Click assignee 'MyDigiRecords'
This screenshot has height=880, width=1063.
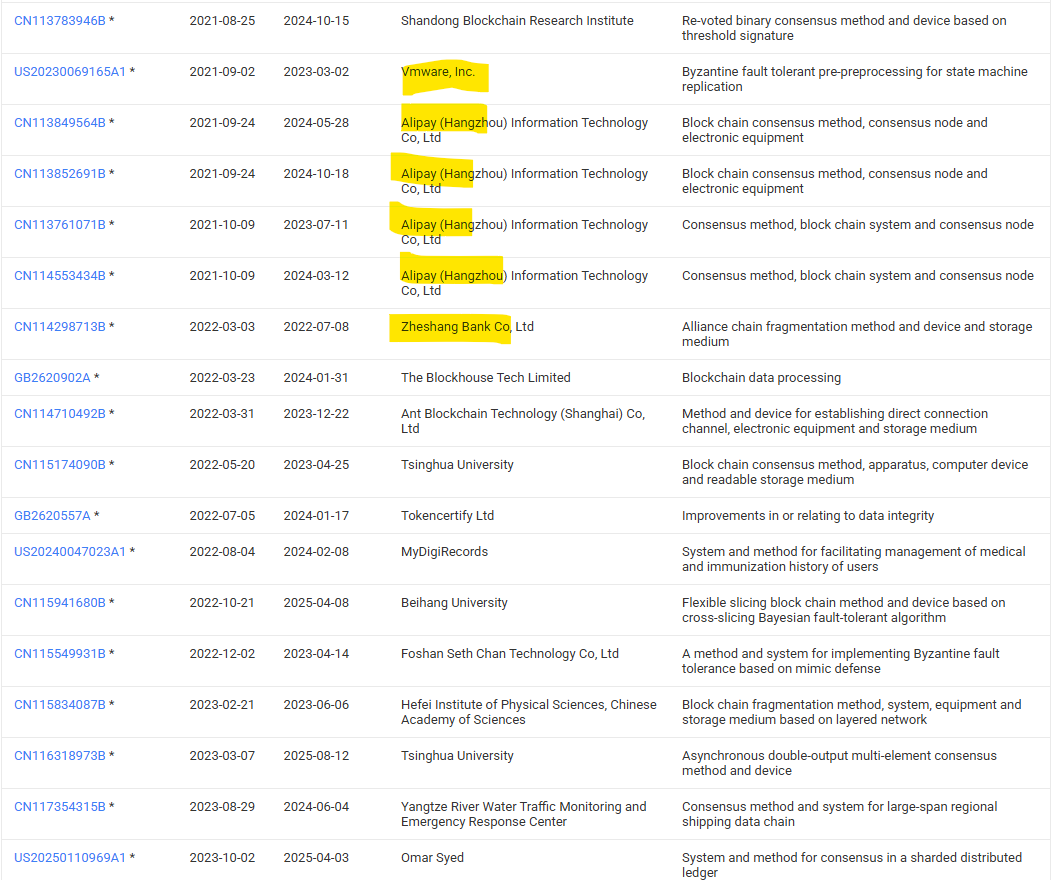coord(444,552)
